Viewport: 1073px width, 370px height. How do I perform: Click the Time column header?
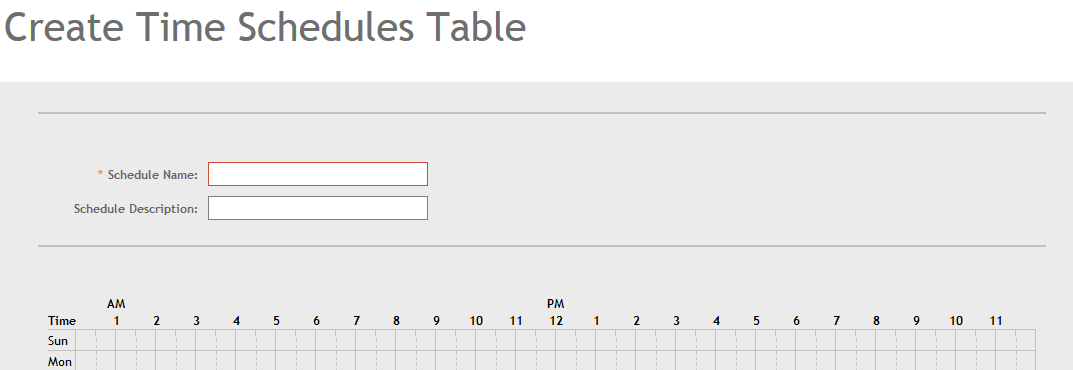(x=62, y=321)
